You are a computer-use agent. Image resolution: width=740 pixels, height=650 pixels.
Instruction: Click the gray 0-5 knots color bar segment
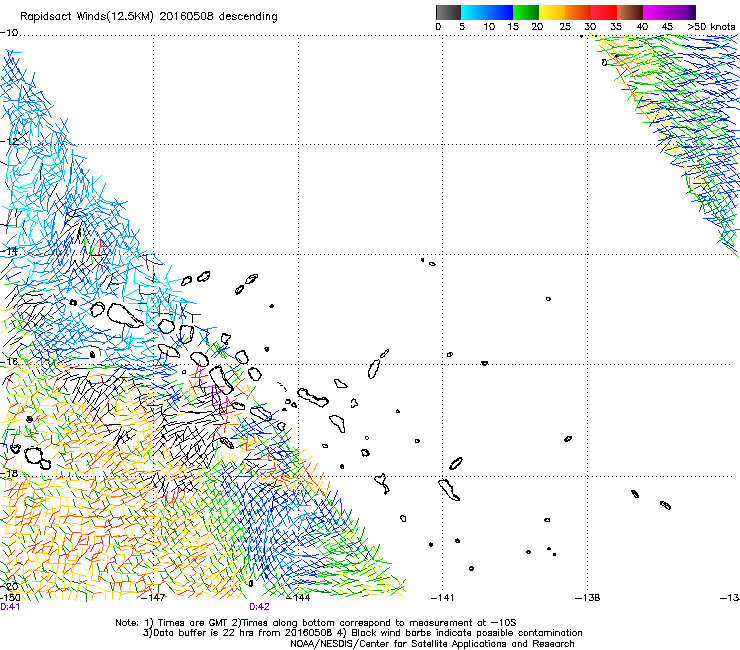(448, 12)
